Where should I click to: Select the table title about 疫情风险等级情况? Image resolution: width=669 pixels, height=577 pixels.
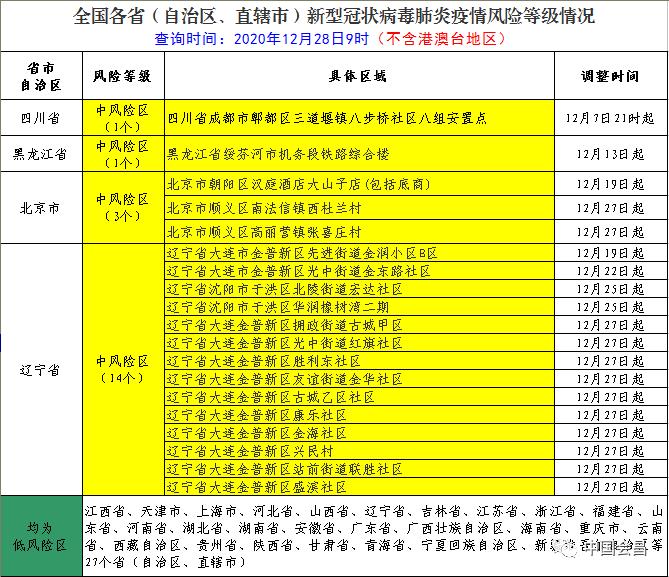pyautogui.click(x=334, y=16)
